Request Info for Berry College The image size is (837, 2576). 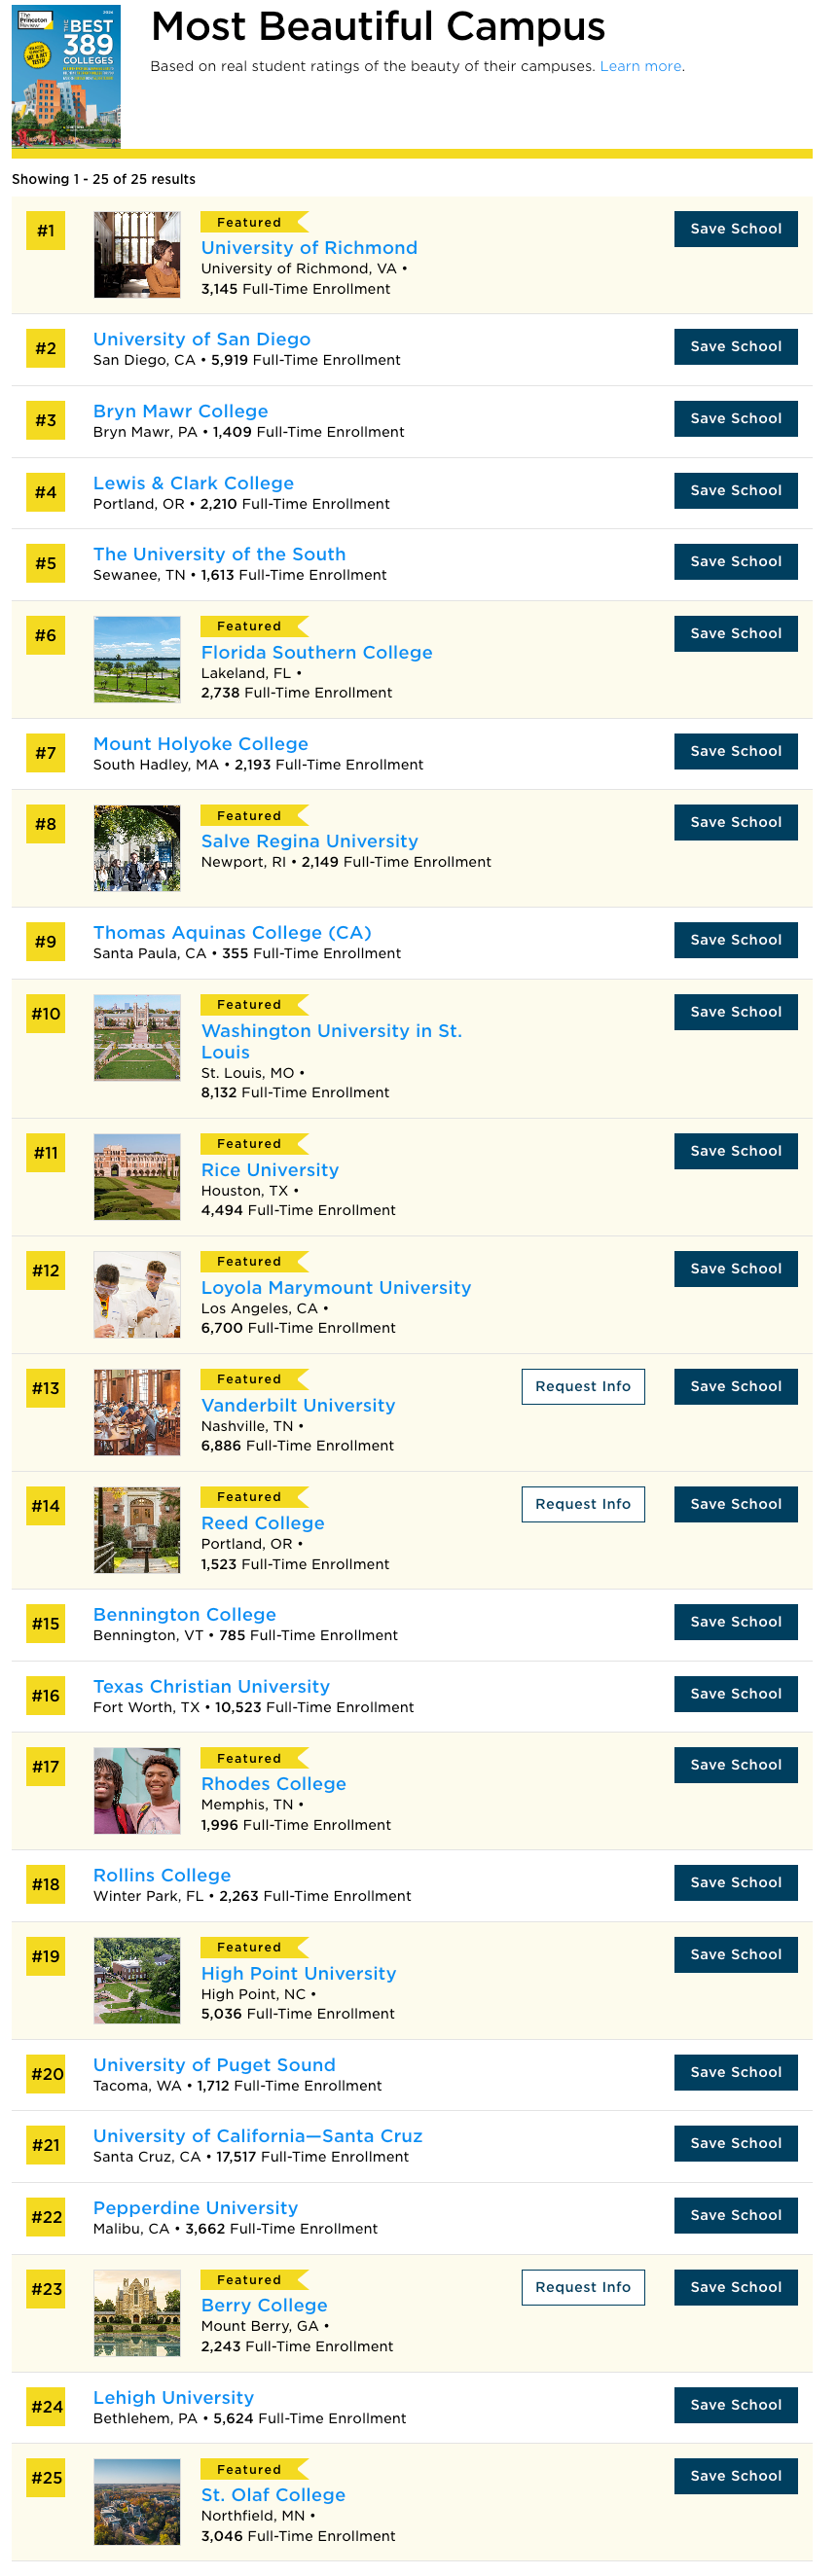point(583,2287)
